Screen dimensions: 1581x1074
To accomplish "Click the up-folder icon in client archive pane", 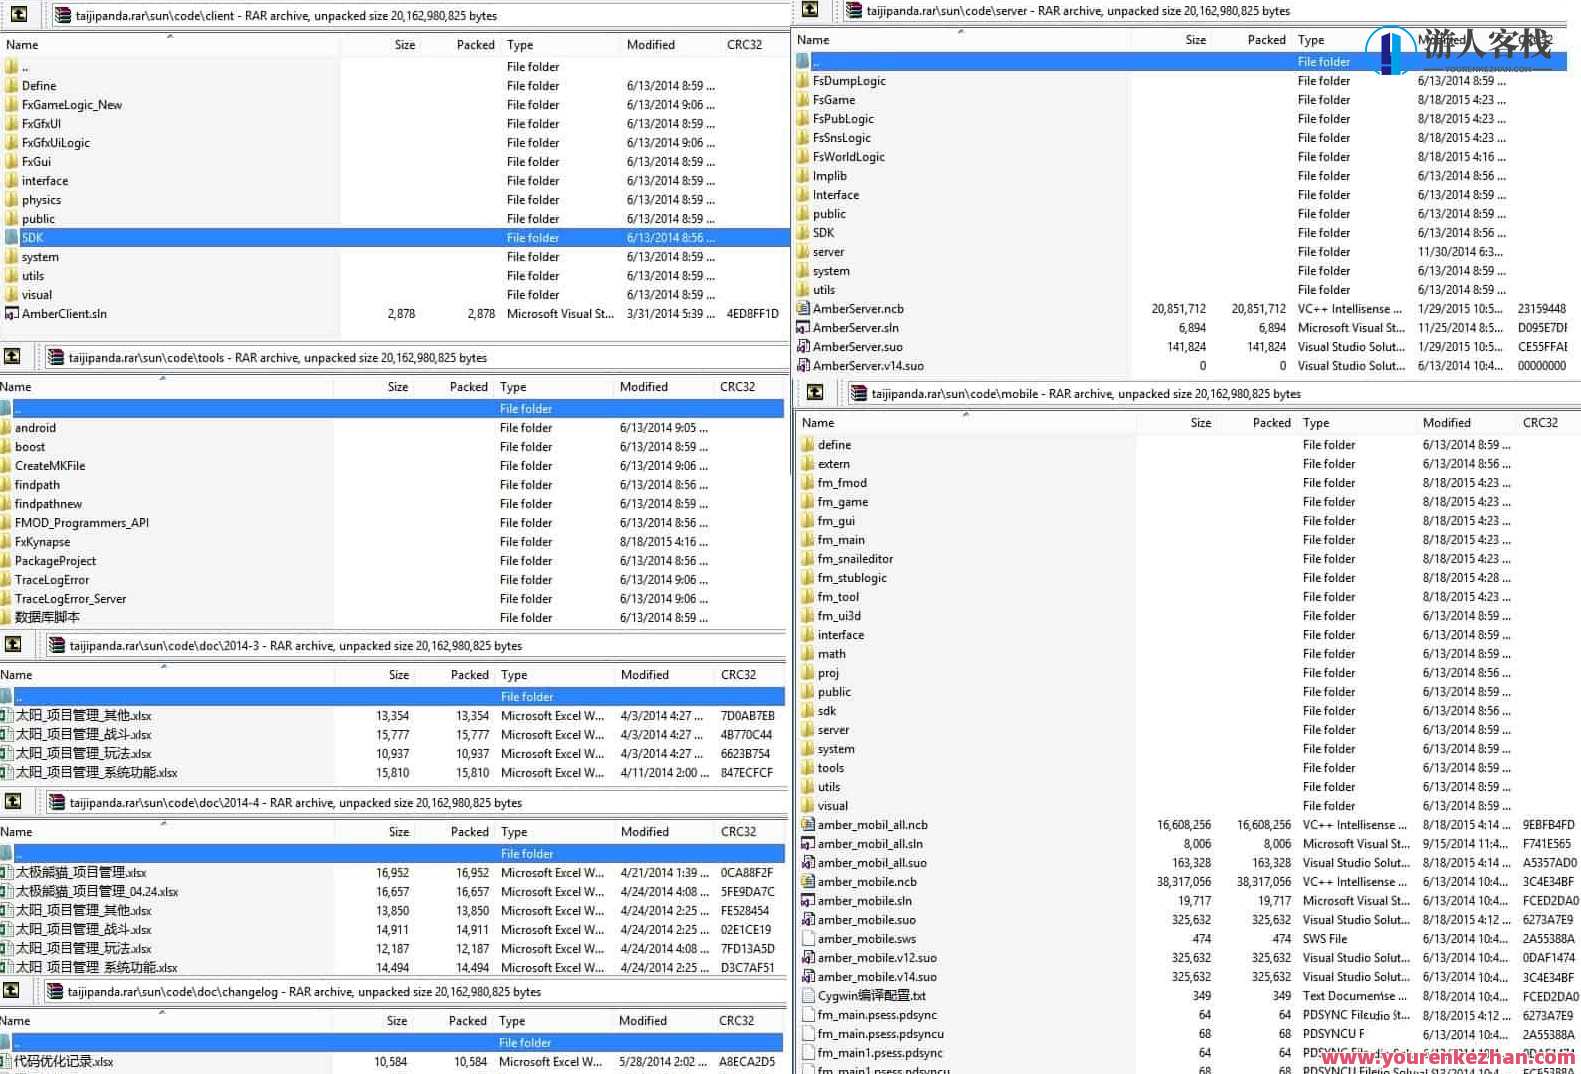I will (18, 15).
